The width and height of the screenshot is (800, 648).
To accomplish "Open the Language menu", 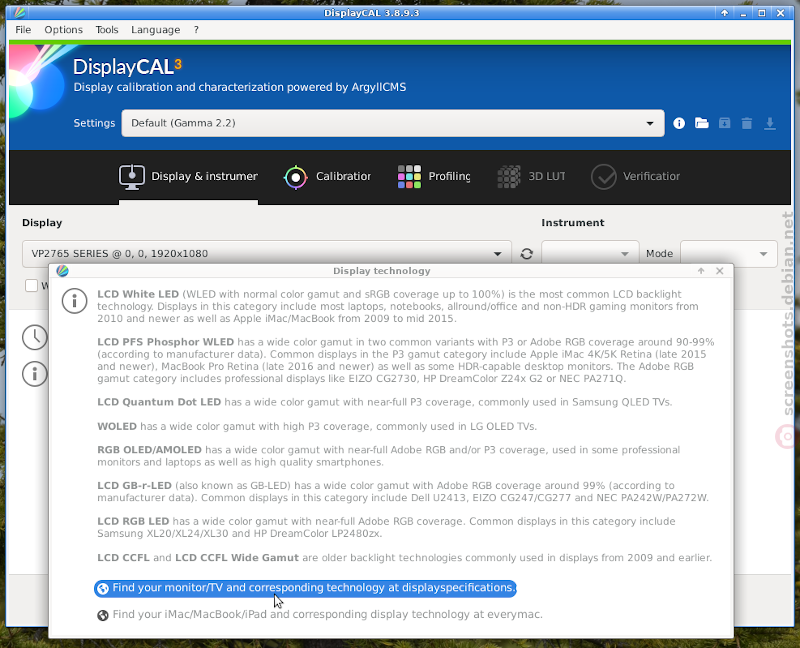I will (x=156, y=30).
